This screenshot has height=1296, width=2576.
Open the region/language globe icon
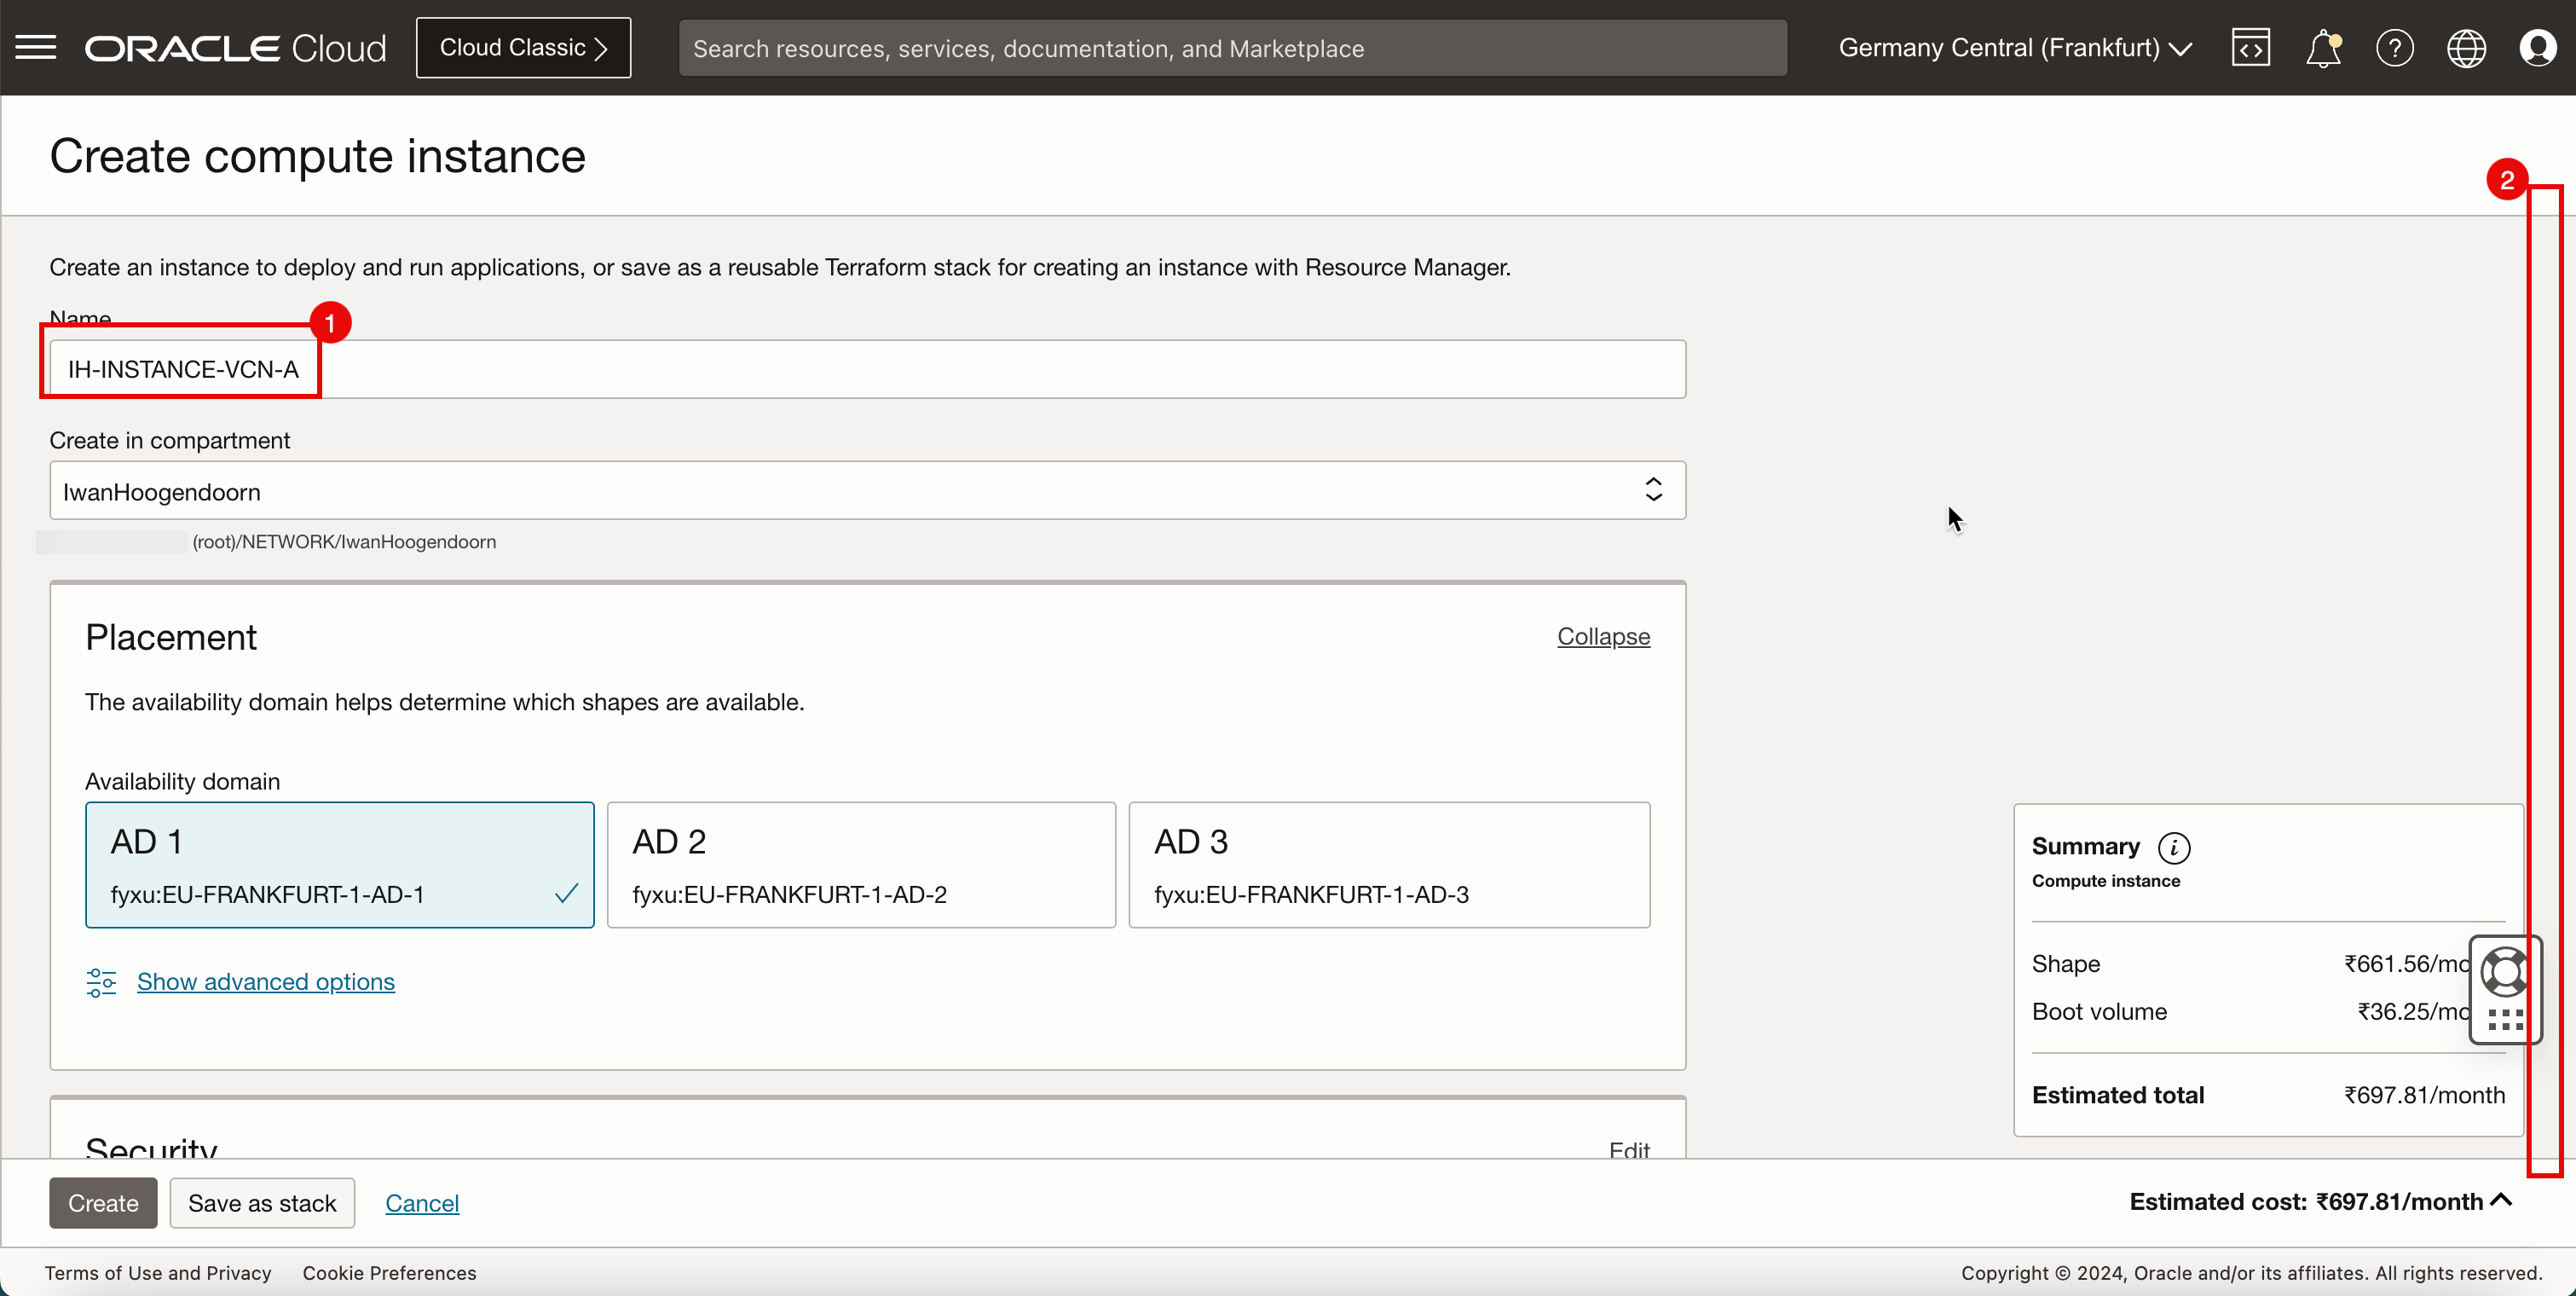point(2465,48)
